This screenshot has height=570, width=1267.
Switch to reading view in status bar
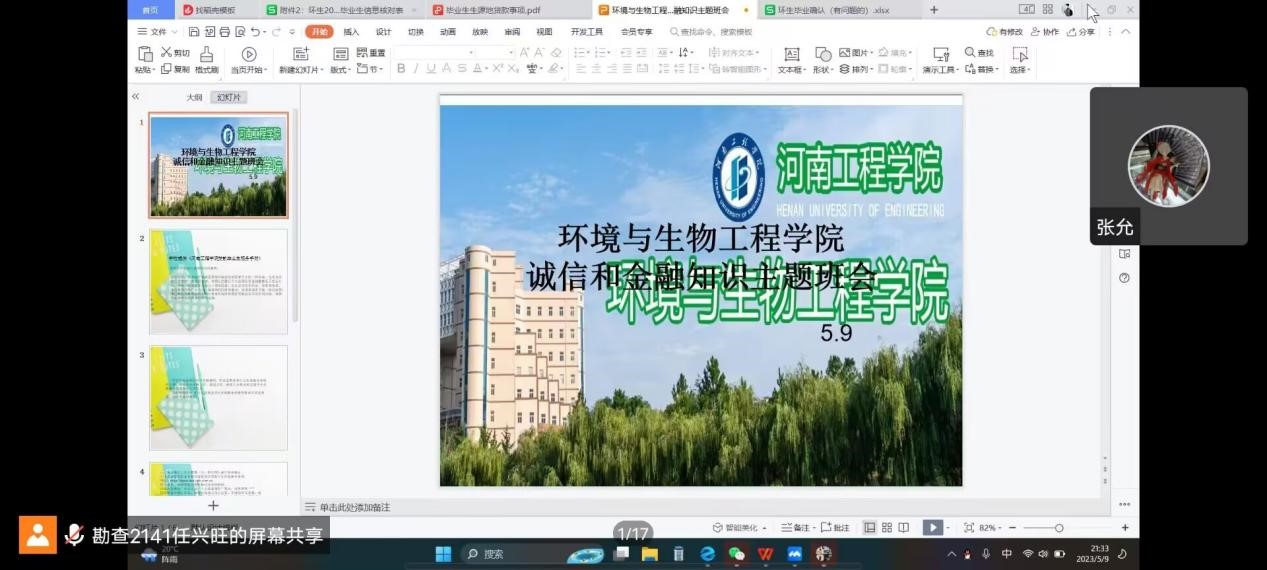[904, 527]
